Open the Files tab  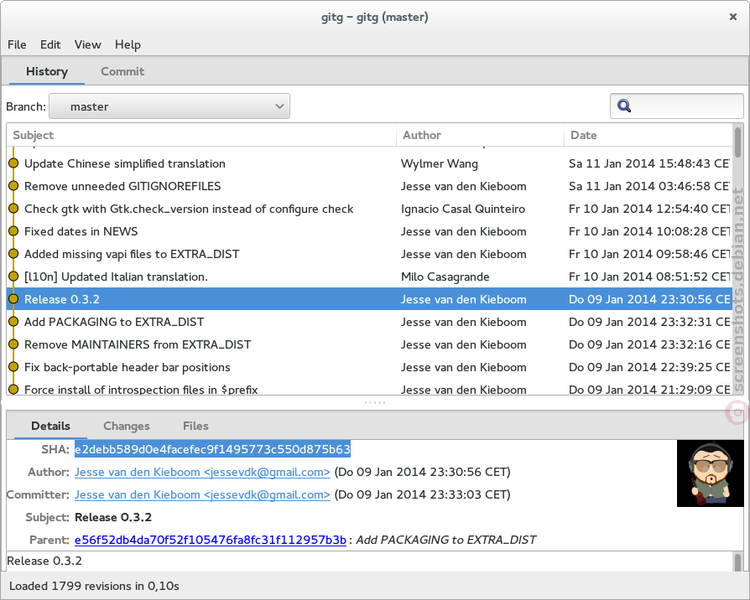(196, 426)
